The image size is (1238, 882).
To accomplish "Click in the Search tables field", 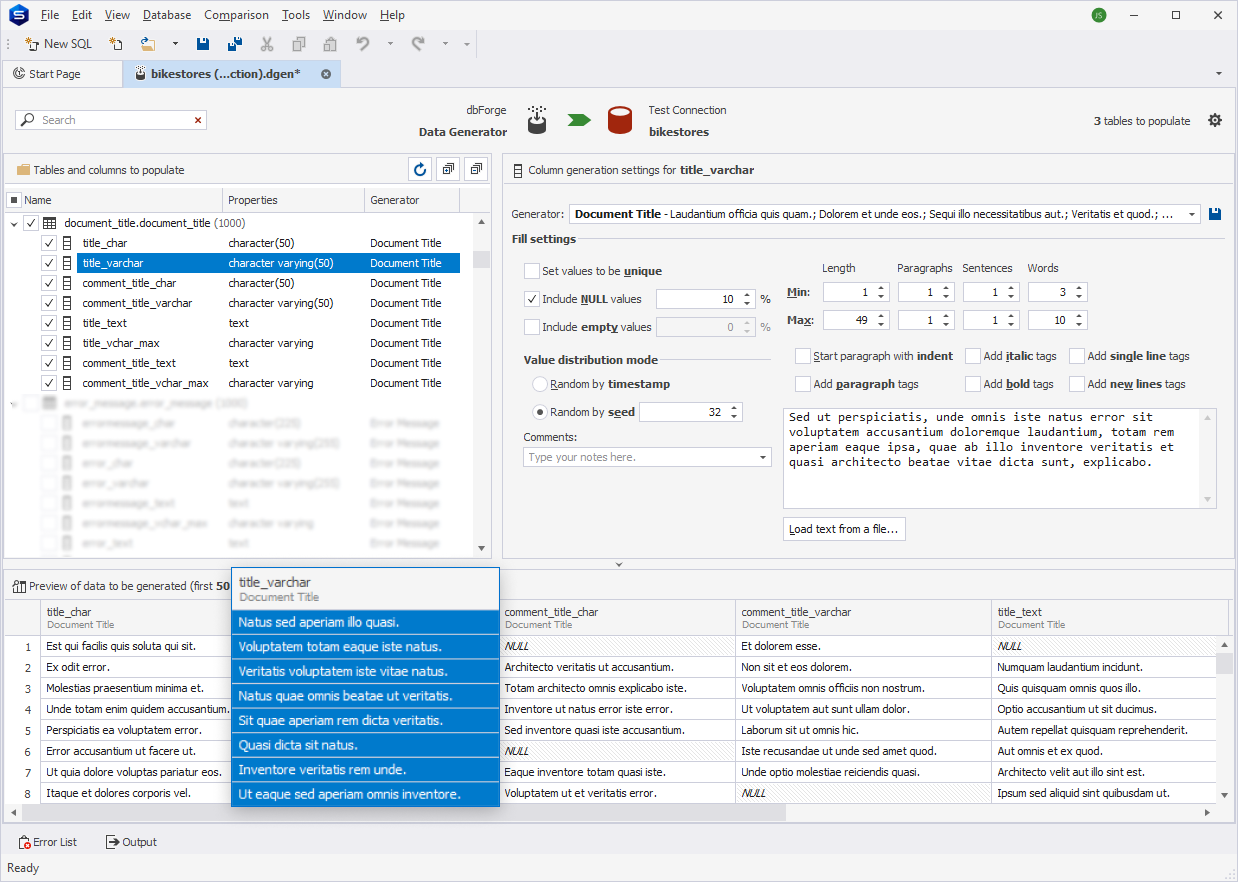I will click(110, 120).
